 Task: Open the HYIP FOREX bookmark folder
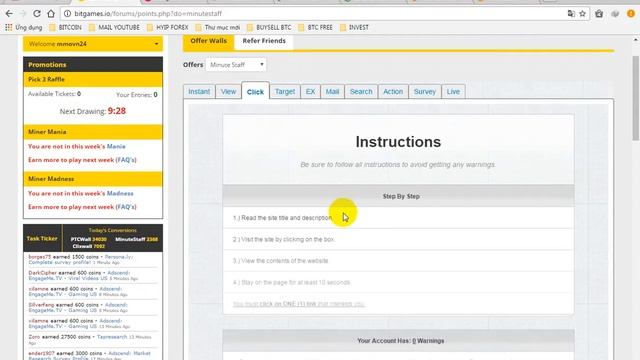click(x=168, y=27)
